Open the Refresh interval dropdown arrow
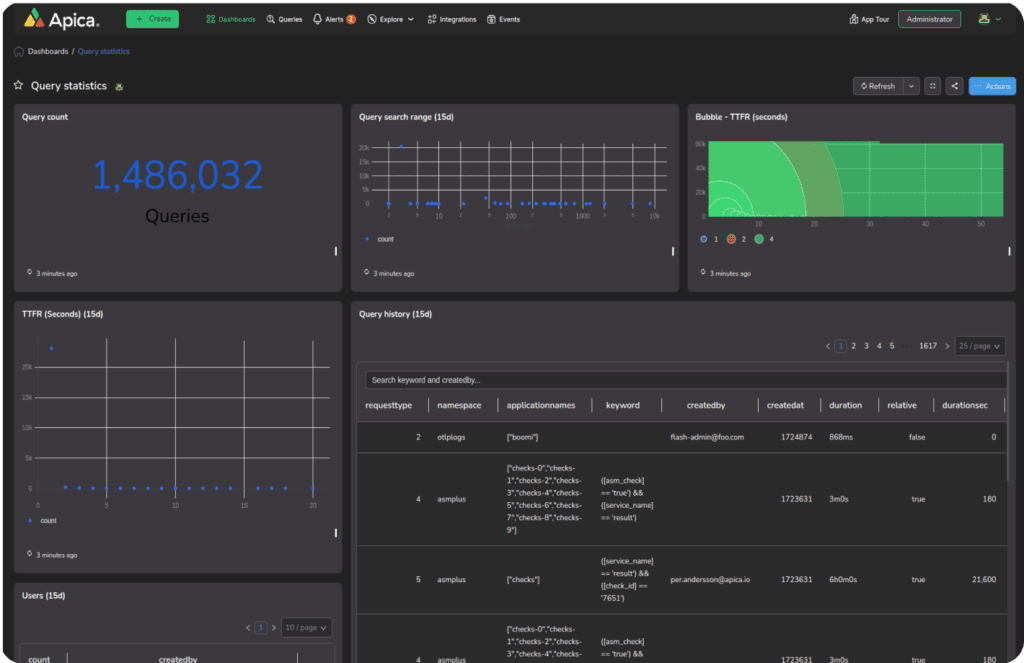Image resolution: width=1024 pixels, height=663 pixels. coord(911,86)
